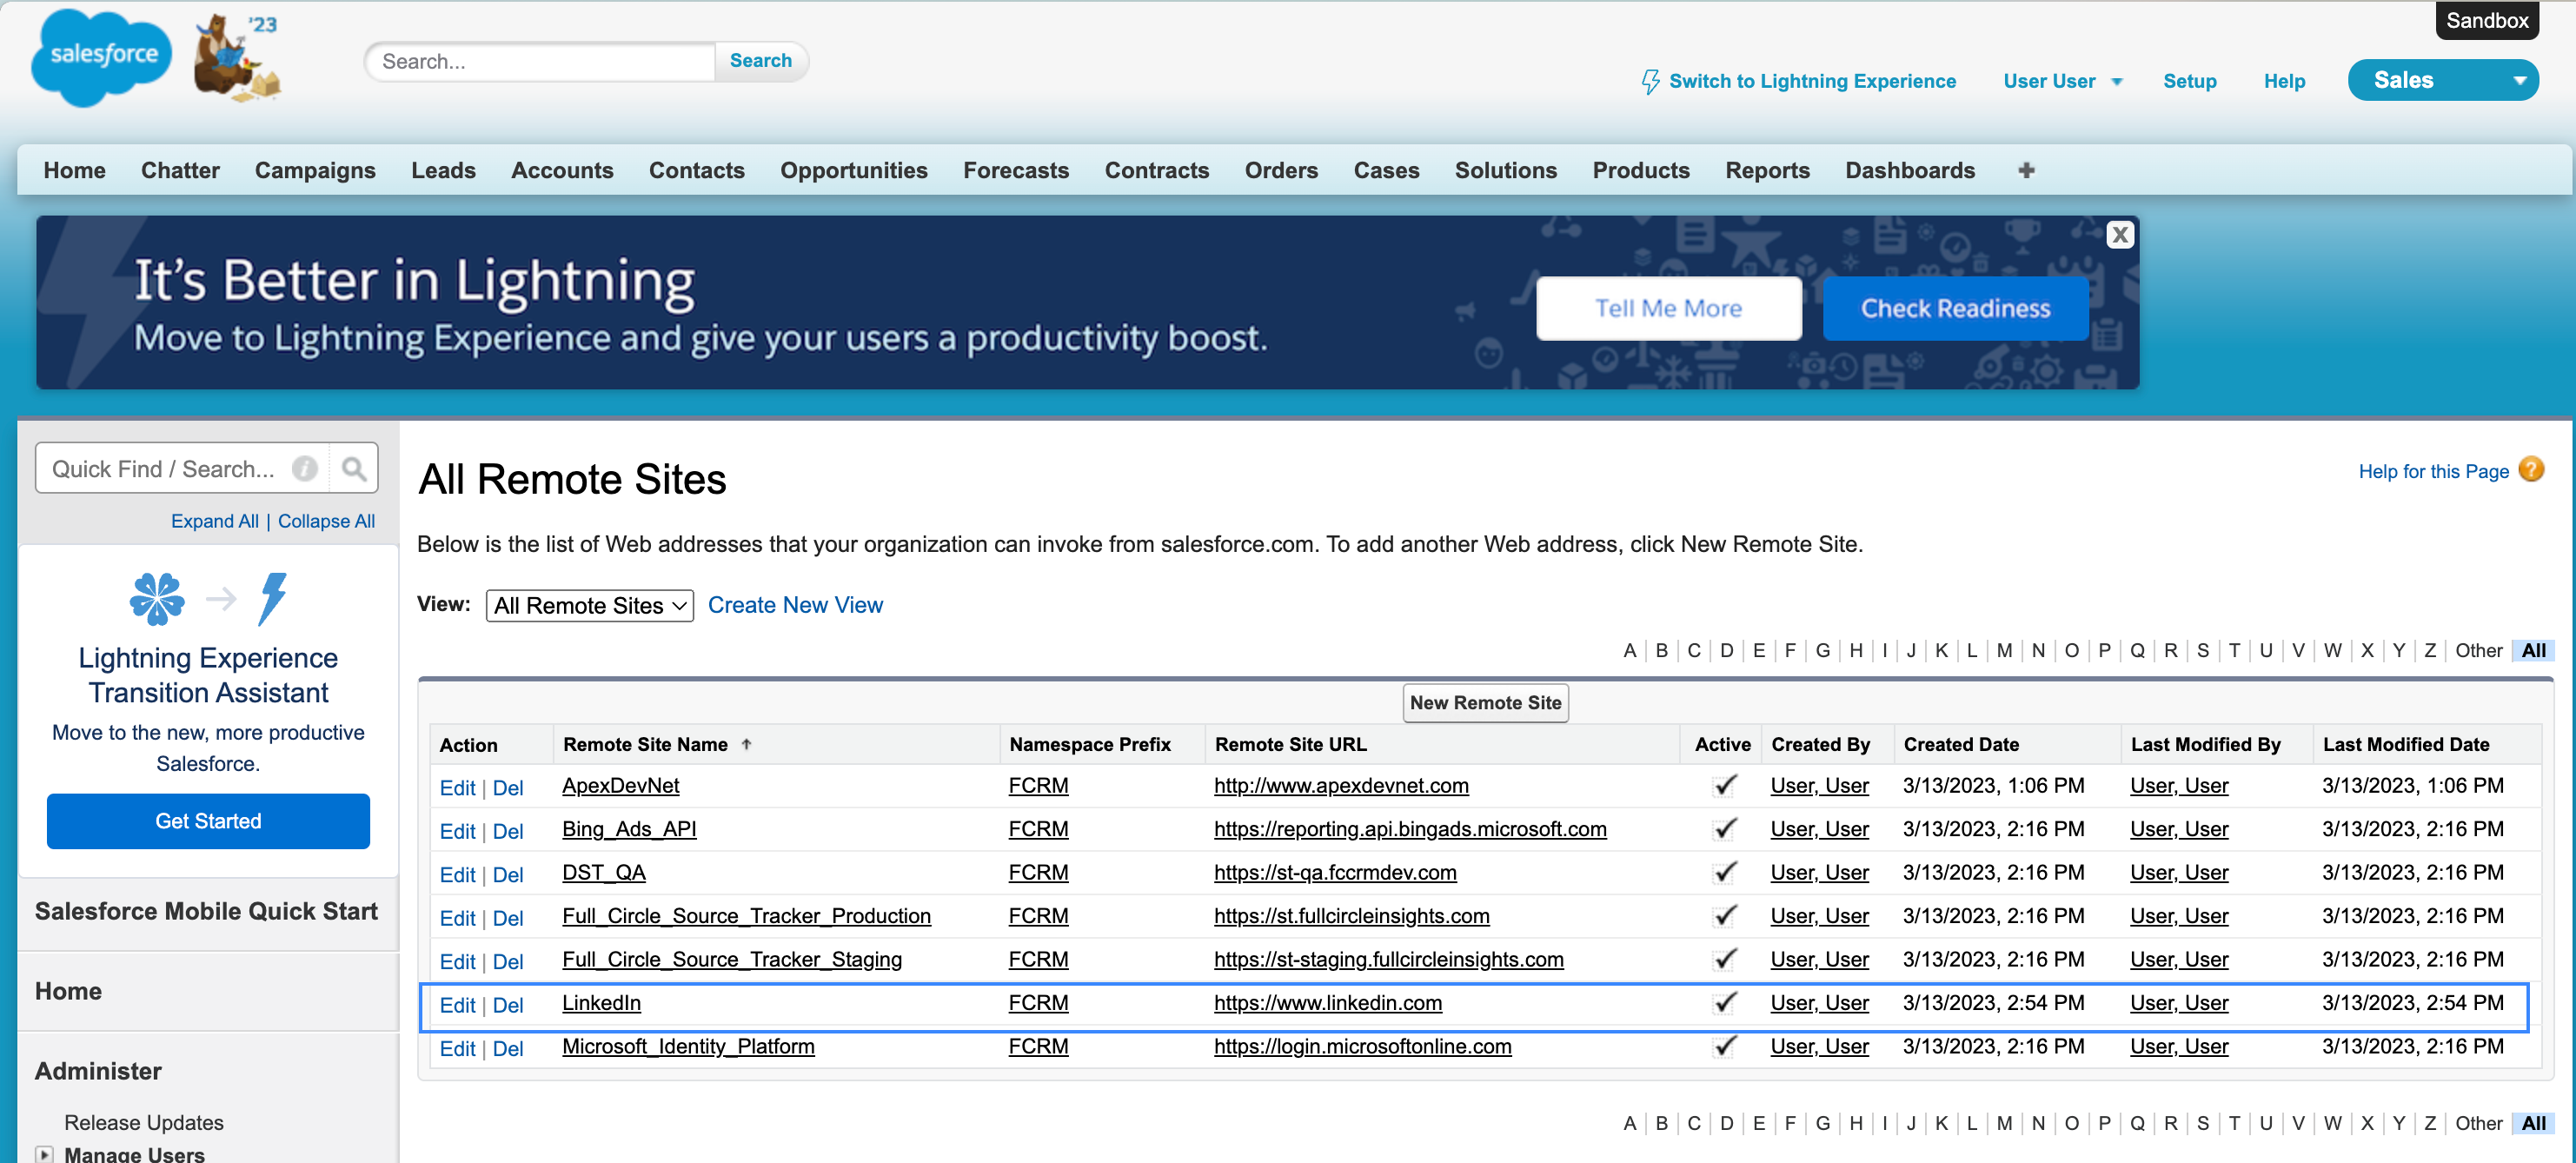Click the Get Started button

[x=208, y=821]
